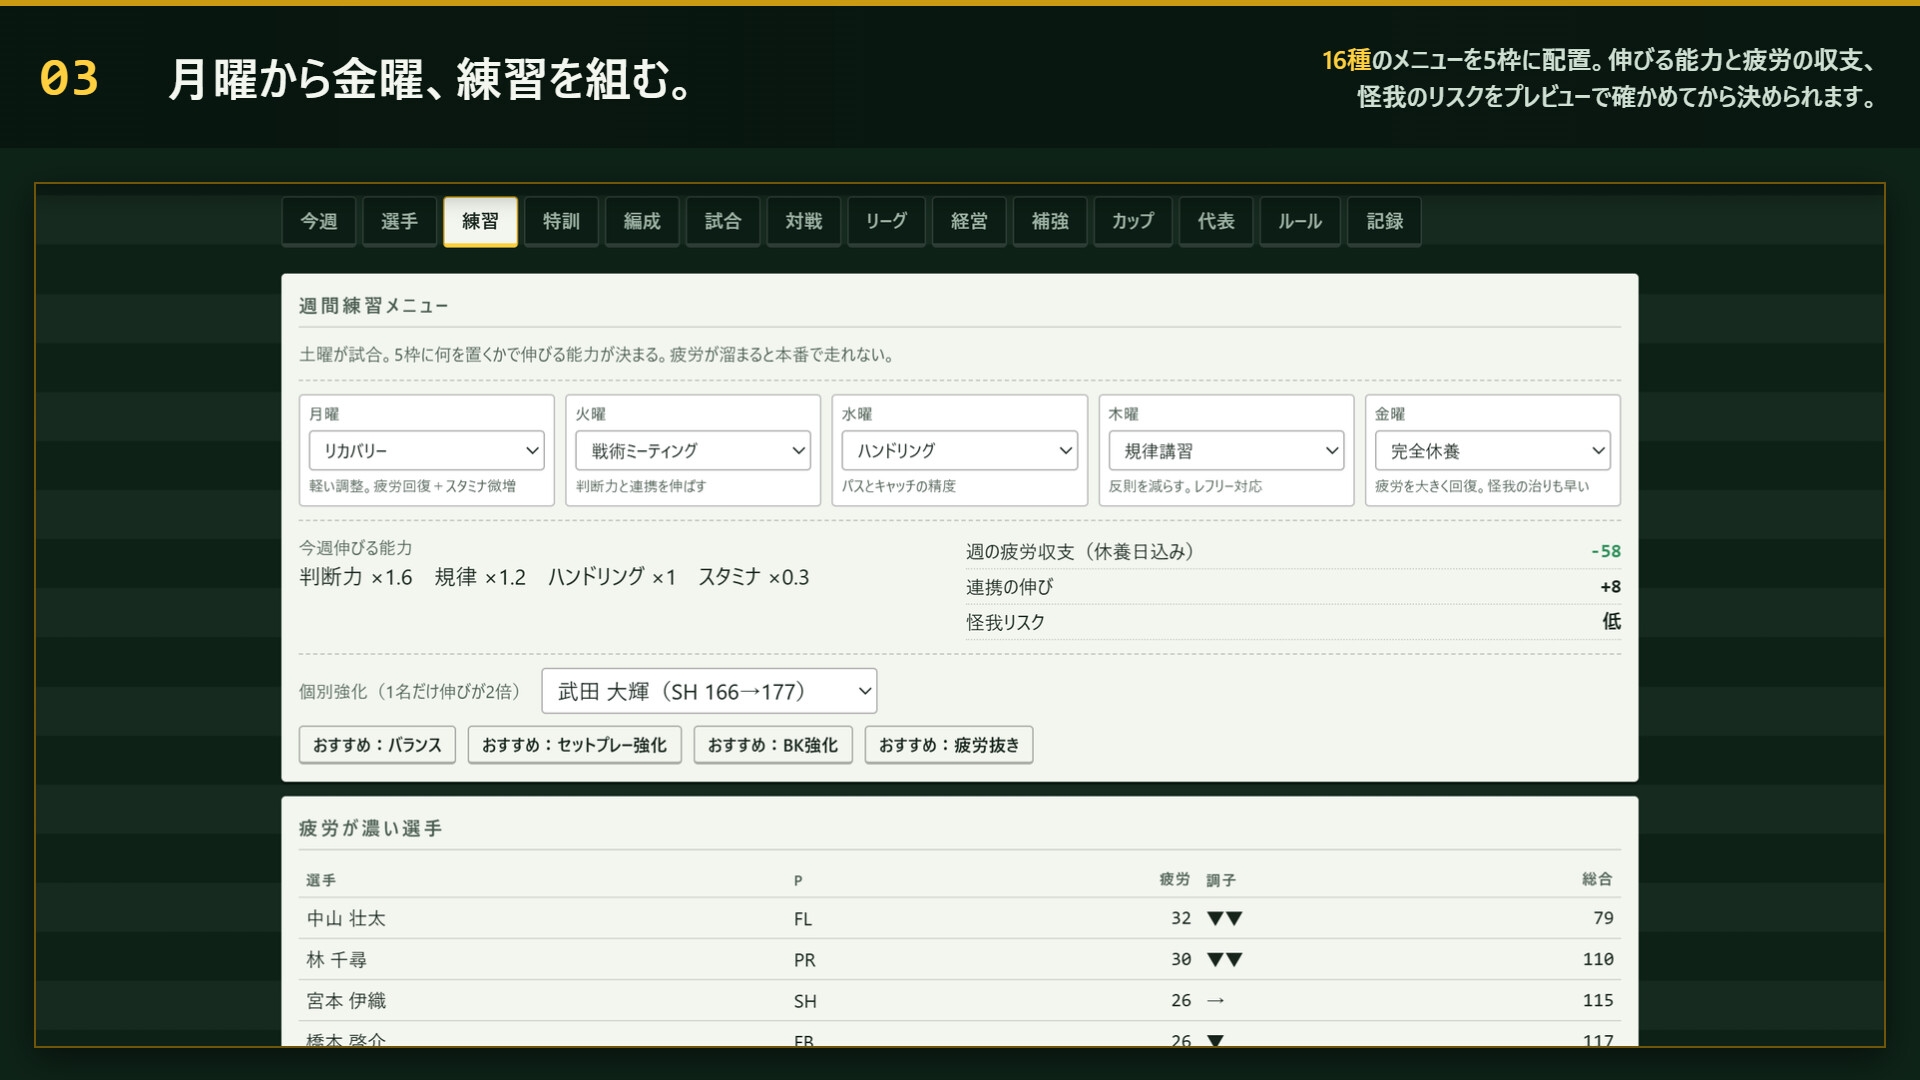The image size is (1920, 1080).
Task: Open the 試合 tab
Action: tap(723, 221)
